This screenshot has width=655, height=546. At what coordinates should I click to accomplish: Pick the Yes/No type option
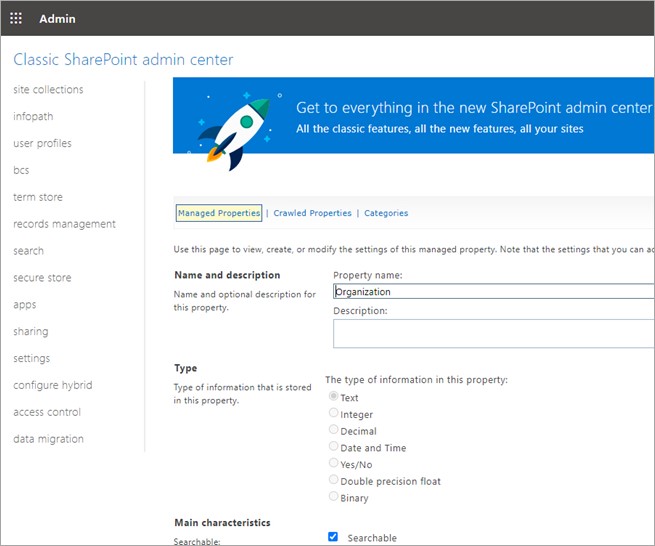tap(334, 464)
